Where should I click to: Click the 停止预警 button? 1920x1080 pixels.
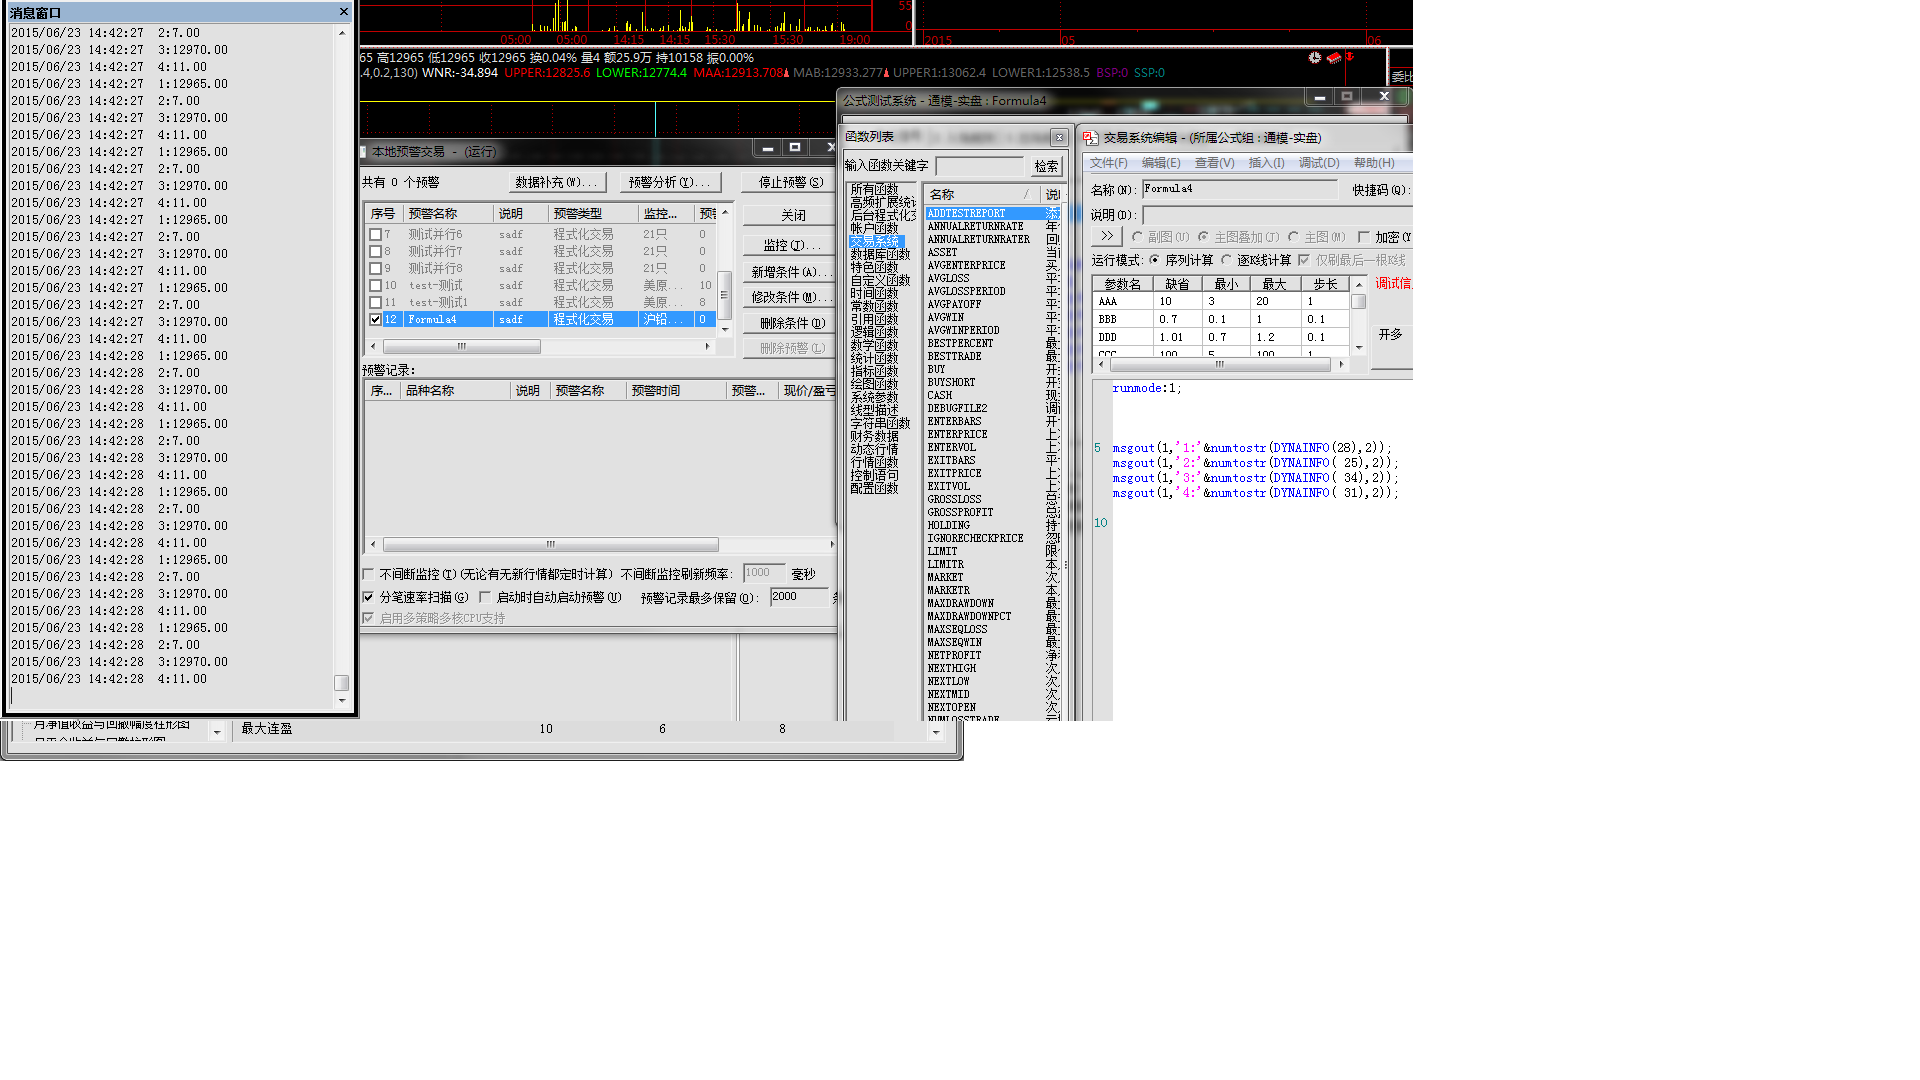(x=790, y=182)
